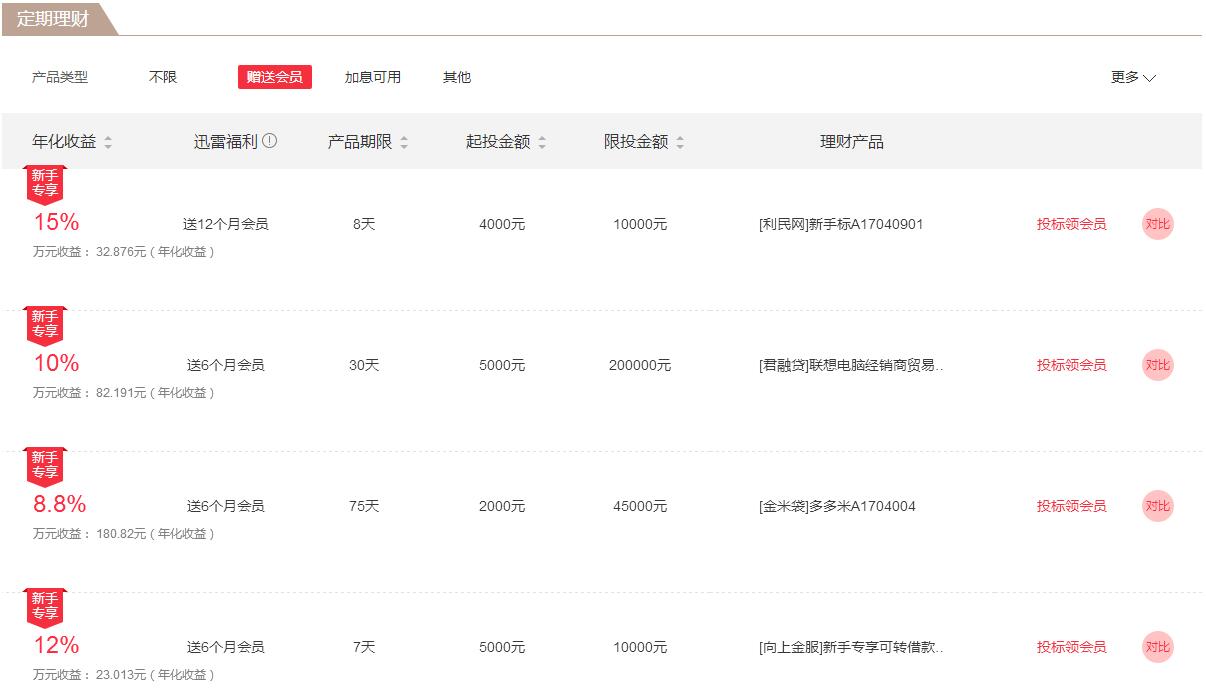The image size is (1206, 688).
Task: Click the 7天 term cell
Action: (364, 647)
